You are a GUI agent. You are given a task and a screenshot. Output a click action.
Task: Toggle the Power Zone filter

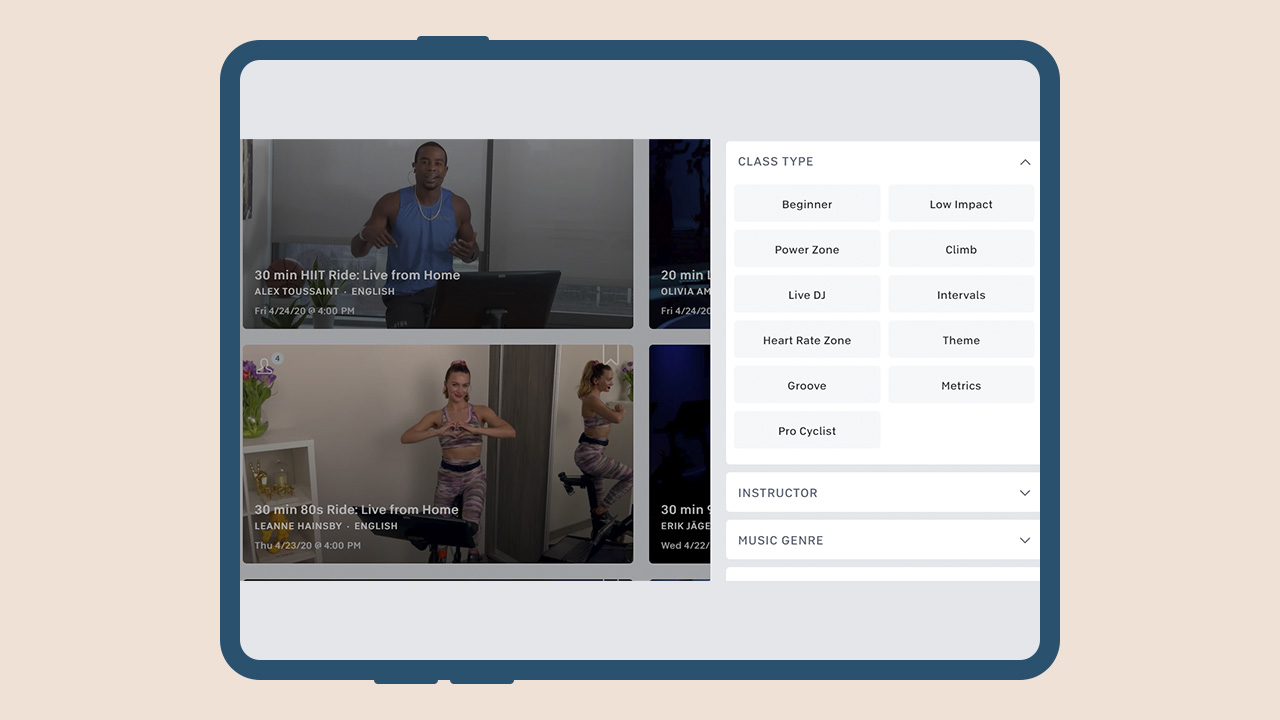click(807, 250)
